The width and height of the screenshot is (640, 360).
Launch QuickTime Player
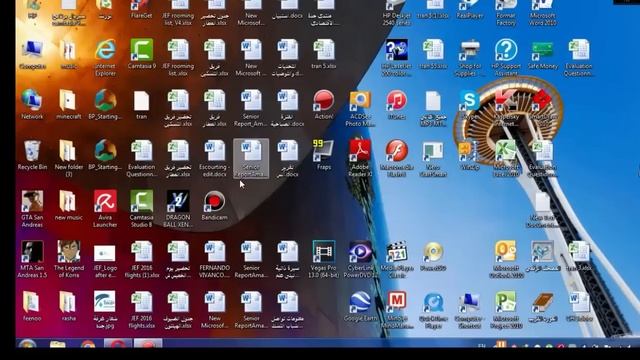pos(433,310)
